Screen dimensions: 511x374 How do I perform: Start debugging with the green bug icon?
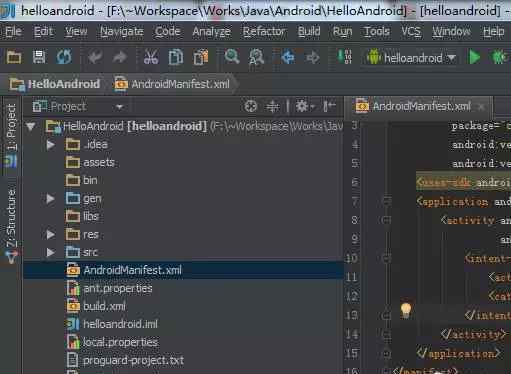(499, 57)
